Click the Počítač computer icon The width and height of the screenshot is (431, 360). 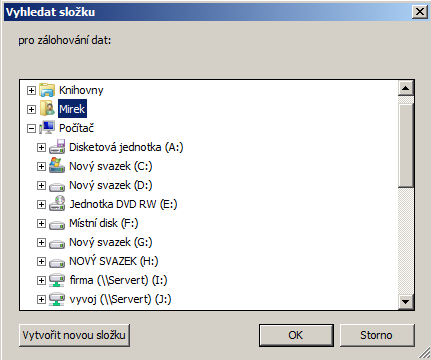pyautogui.click(x=47, y=128)
